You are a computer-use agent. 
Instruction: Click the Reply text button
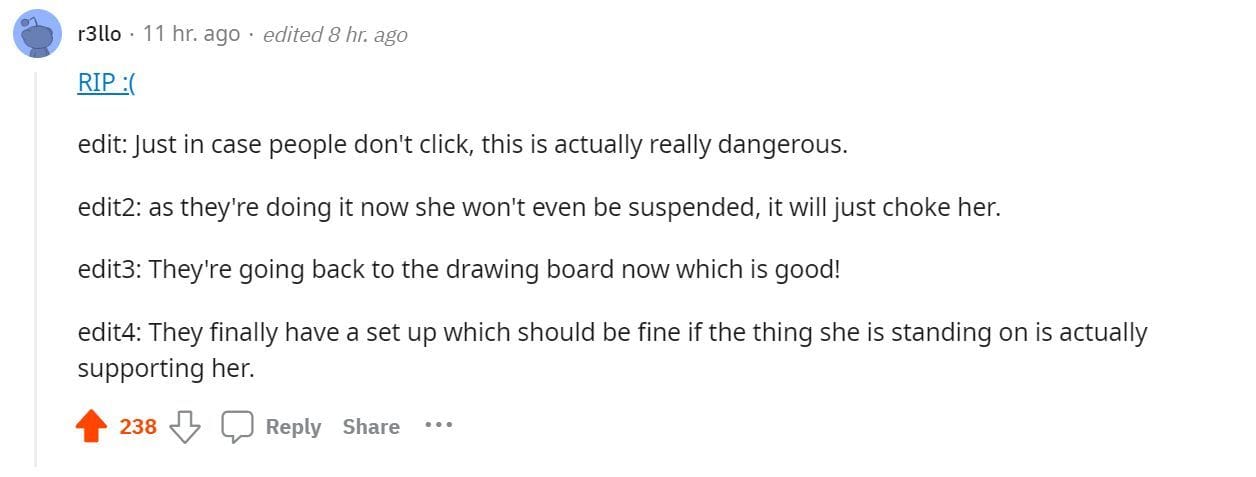coord(293,427)
